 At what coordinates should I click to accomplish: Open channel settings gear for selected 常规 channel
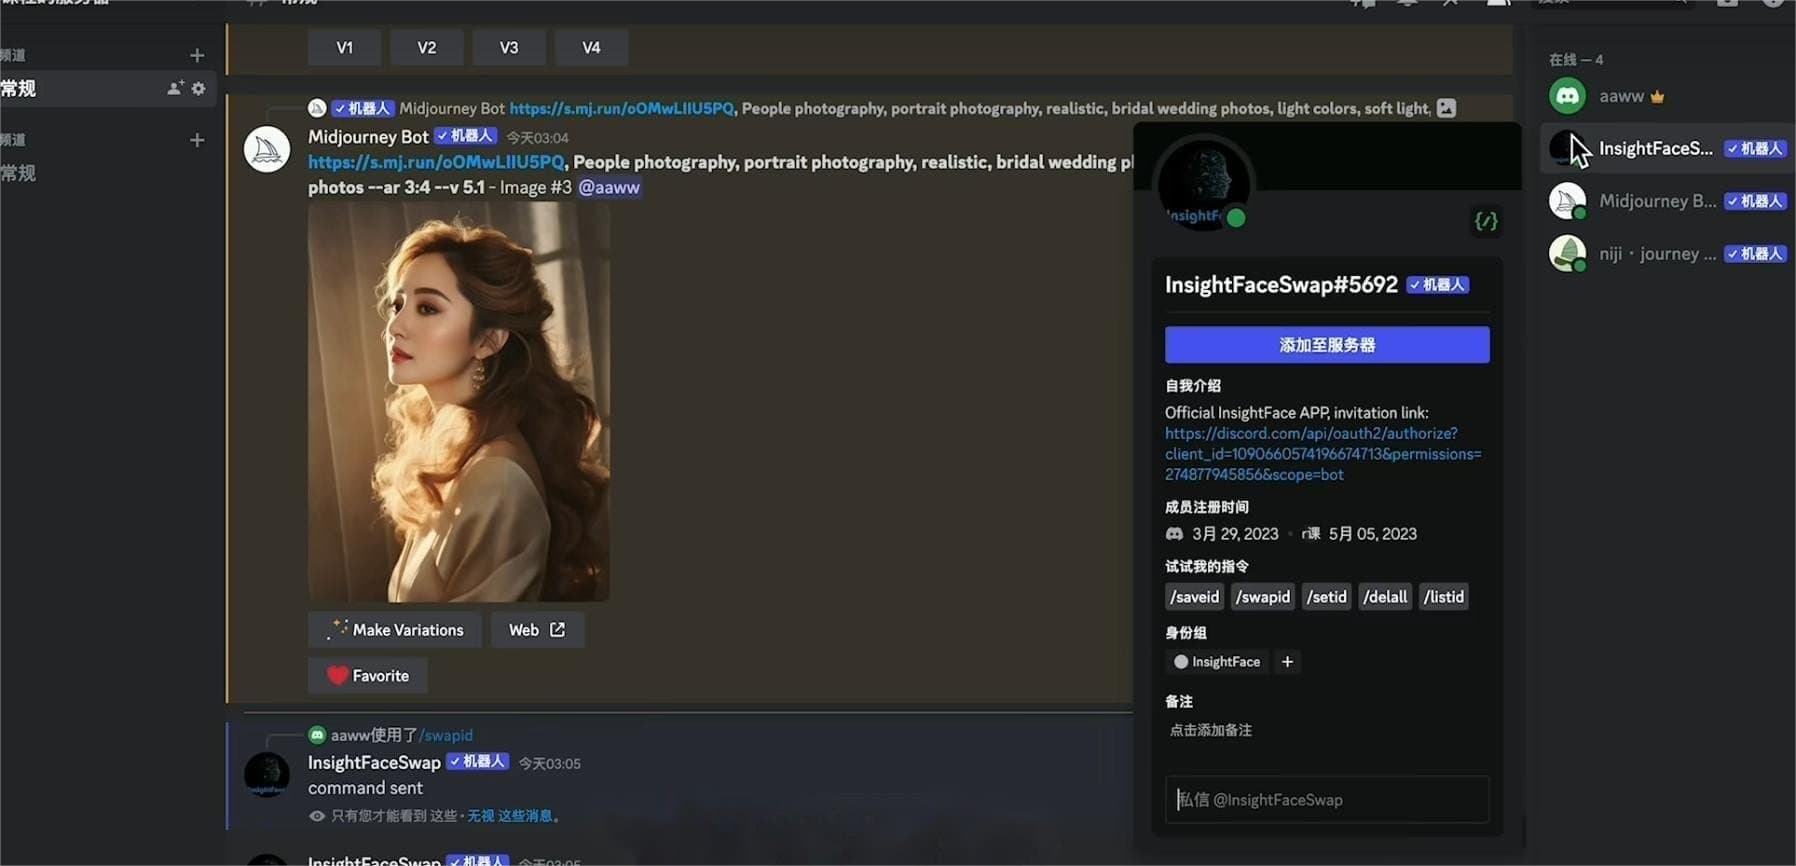pyautogui.click(x=198, y=88)
